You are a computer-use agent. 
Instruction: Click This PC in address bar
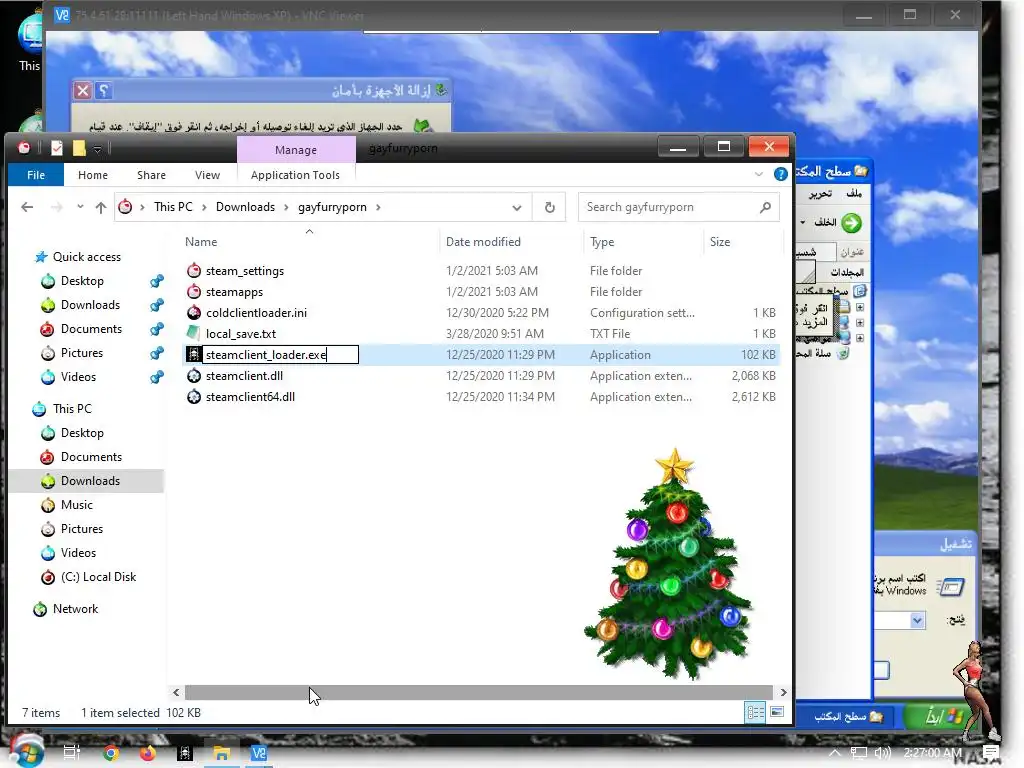[173, 207]
